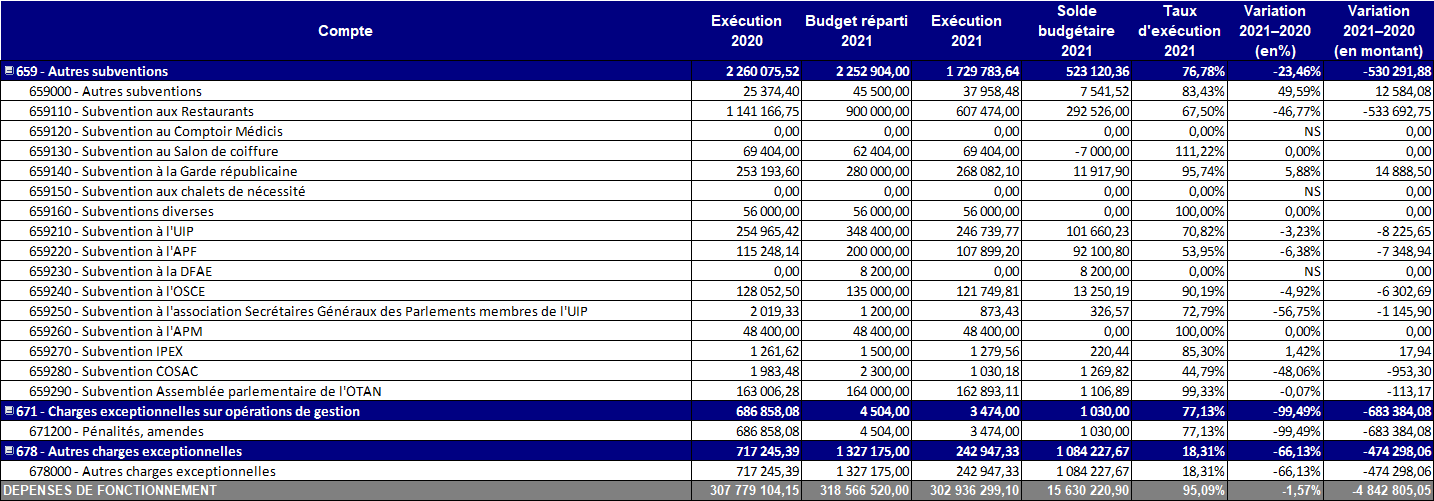Select the DEPENSES DE FONCTIONNEMENT total row label

pos(108,490)
